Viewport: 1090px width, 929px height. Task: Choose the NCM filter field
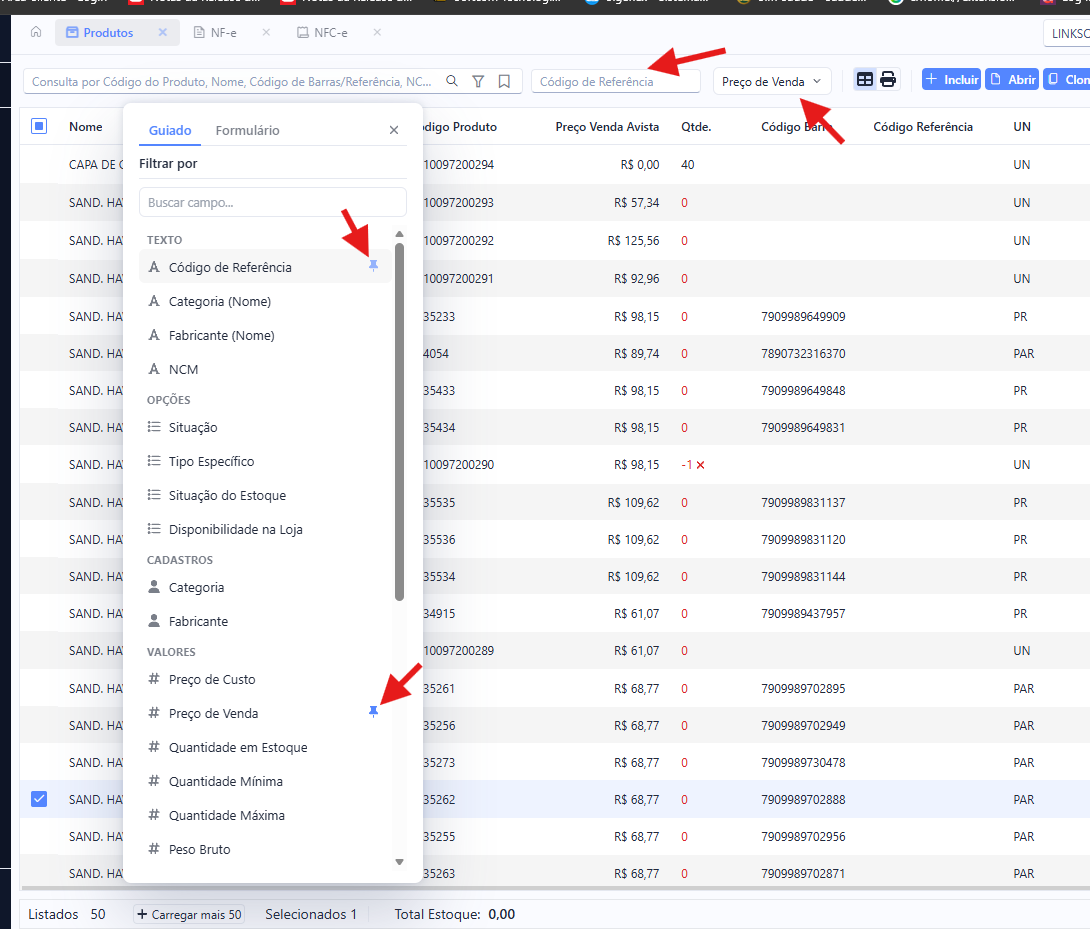[x=264, y=369]
